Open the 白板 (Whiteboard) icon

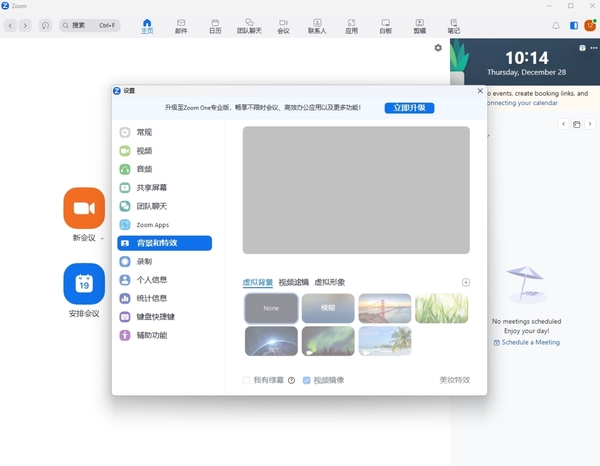385,25
